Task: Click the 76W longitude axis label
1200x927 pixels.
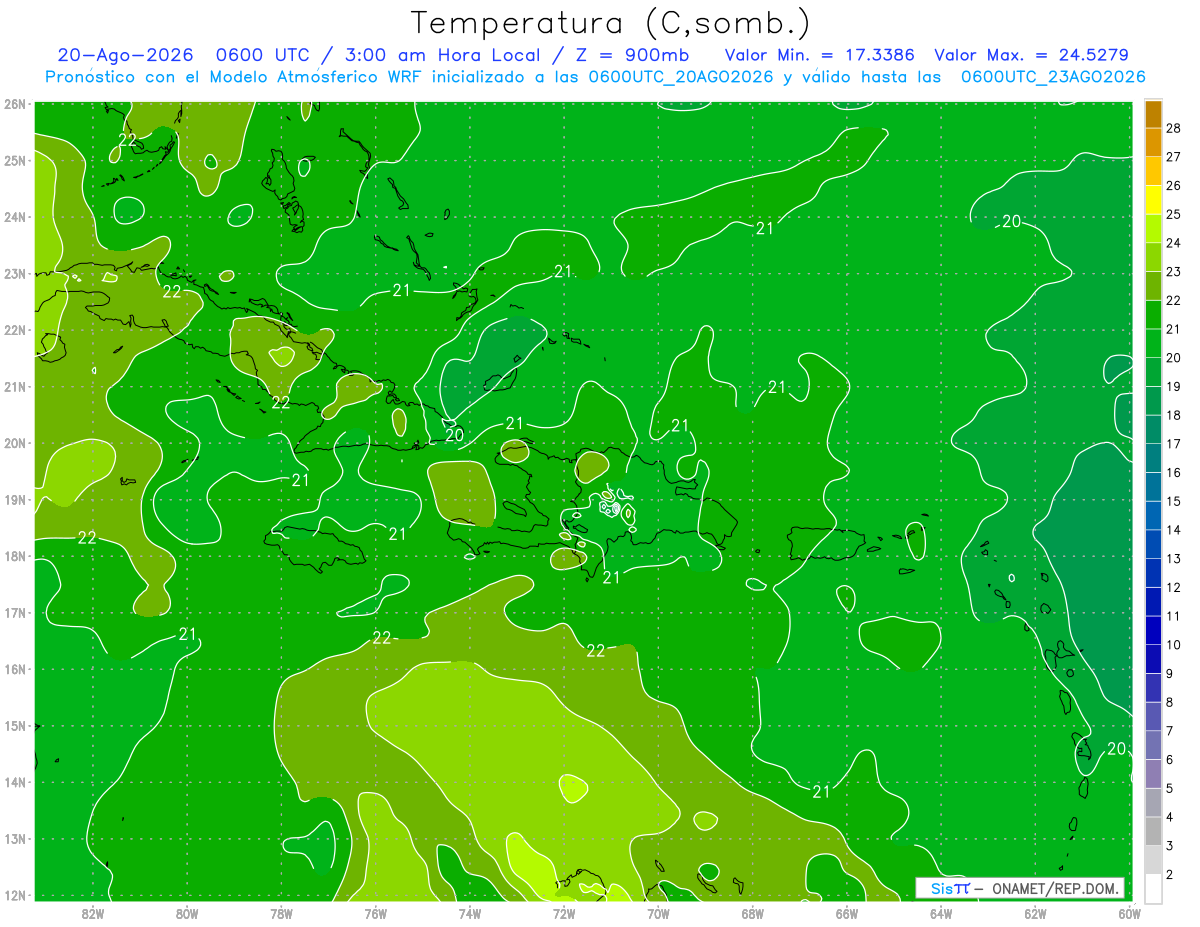Action: (x=376, y=913)
